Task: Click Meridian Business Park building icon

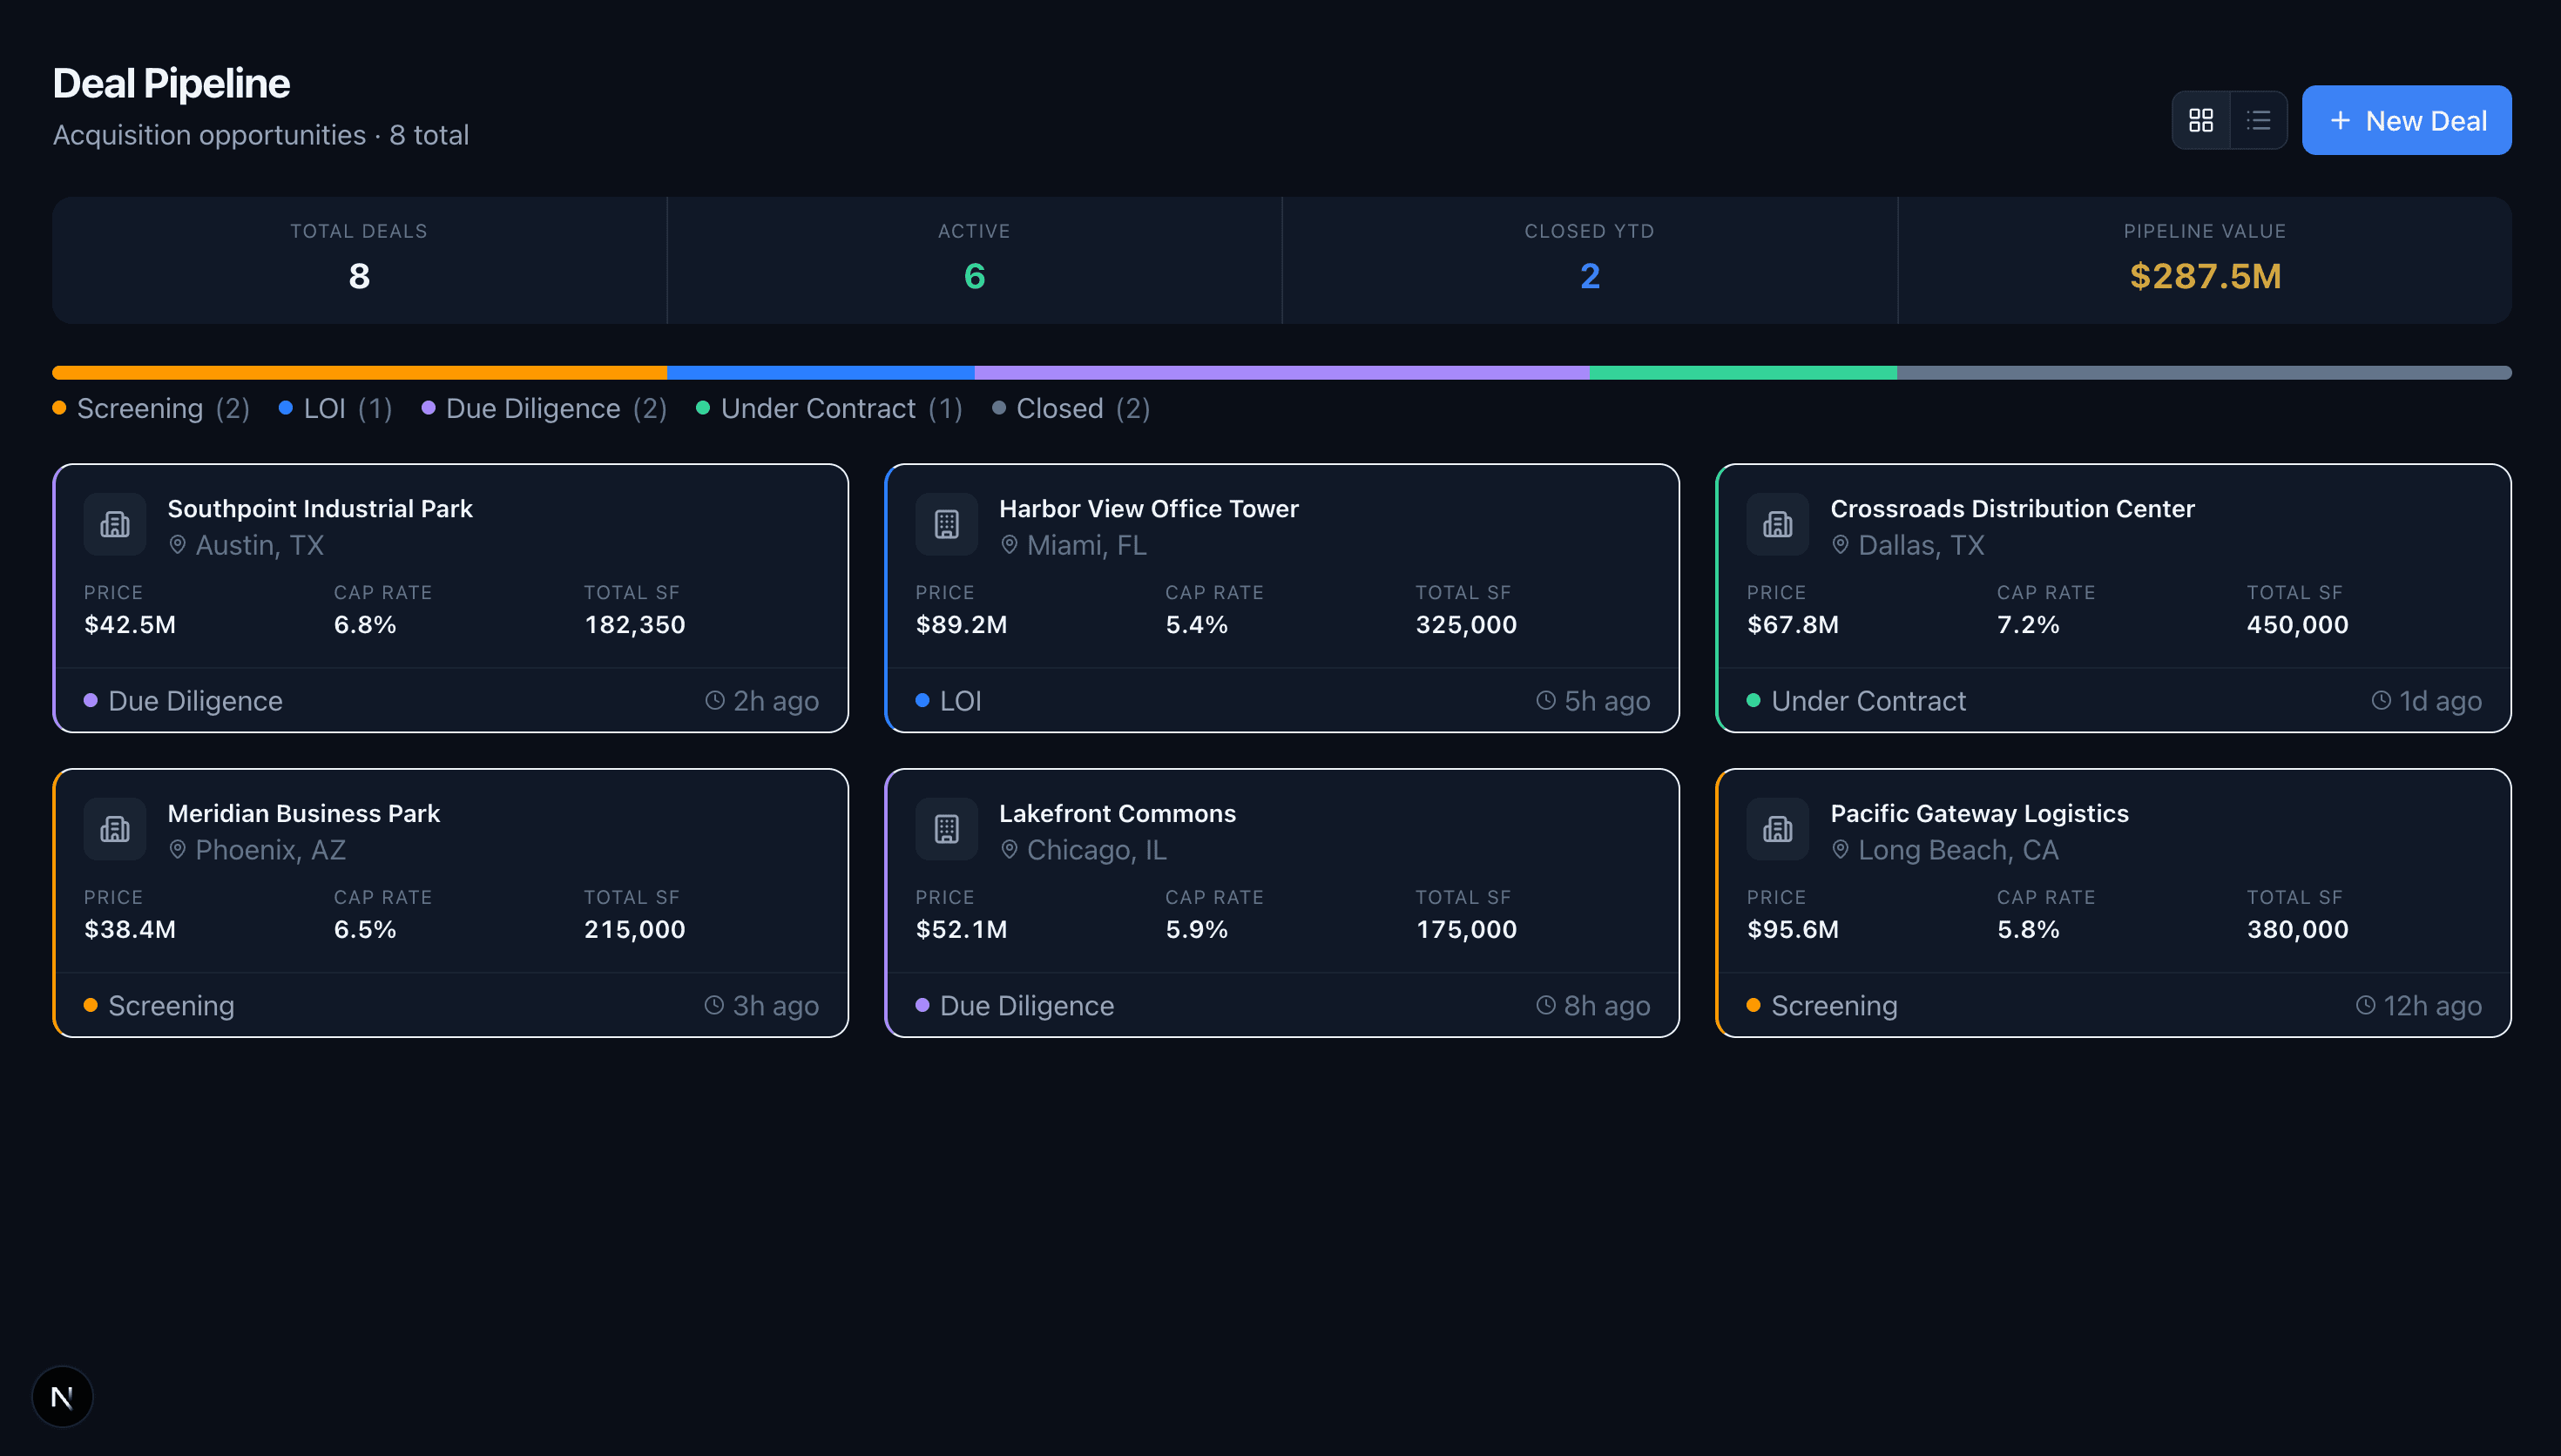Action: coord(115,829)
